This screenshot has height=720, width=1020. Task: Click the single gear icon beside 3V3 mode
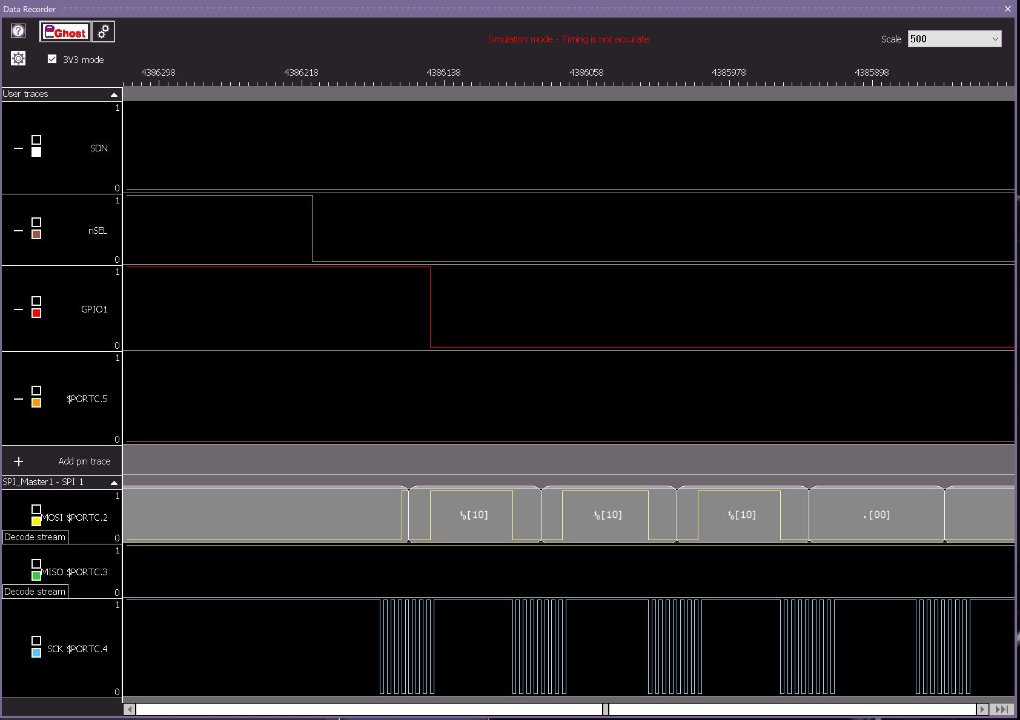pyautogui.click(x=18, y=58)
